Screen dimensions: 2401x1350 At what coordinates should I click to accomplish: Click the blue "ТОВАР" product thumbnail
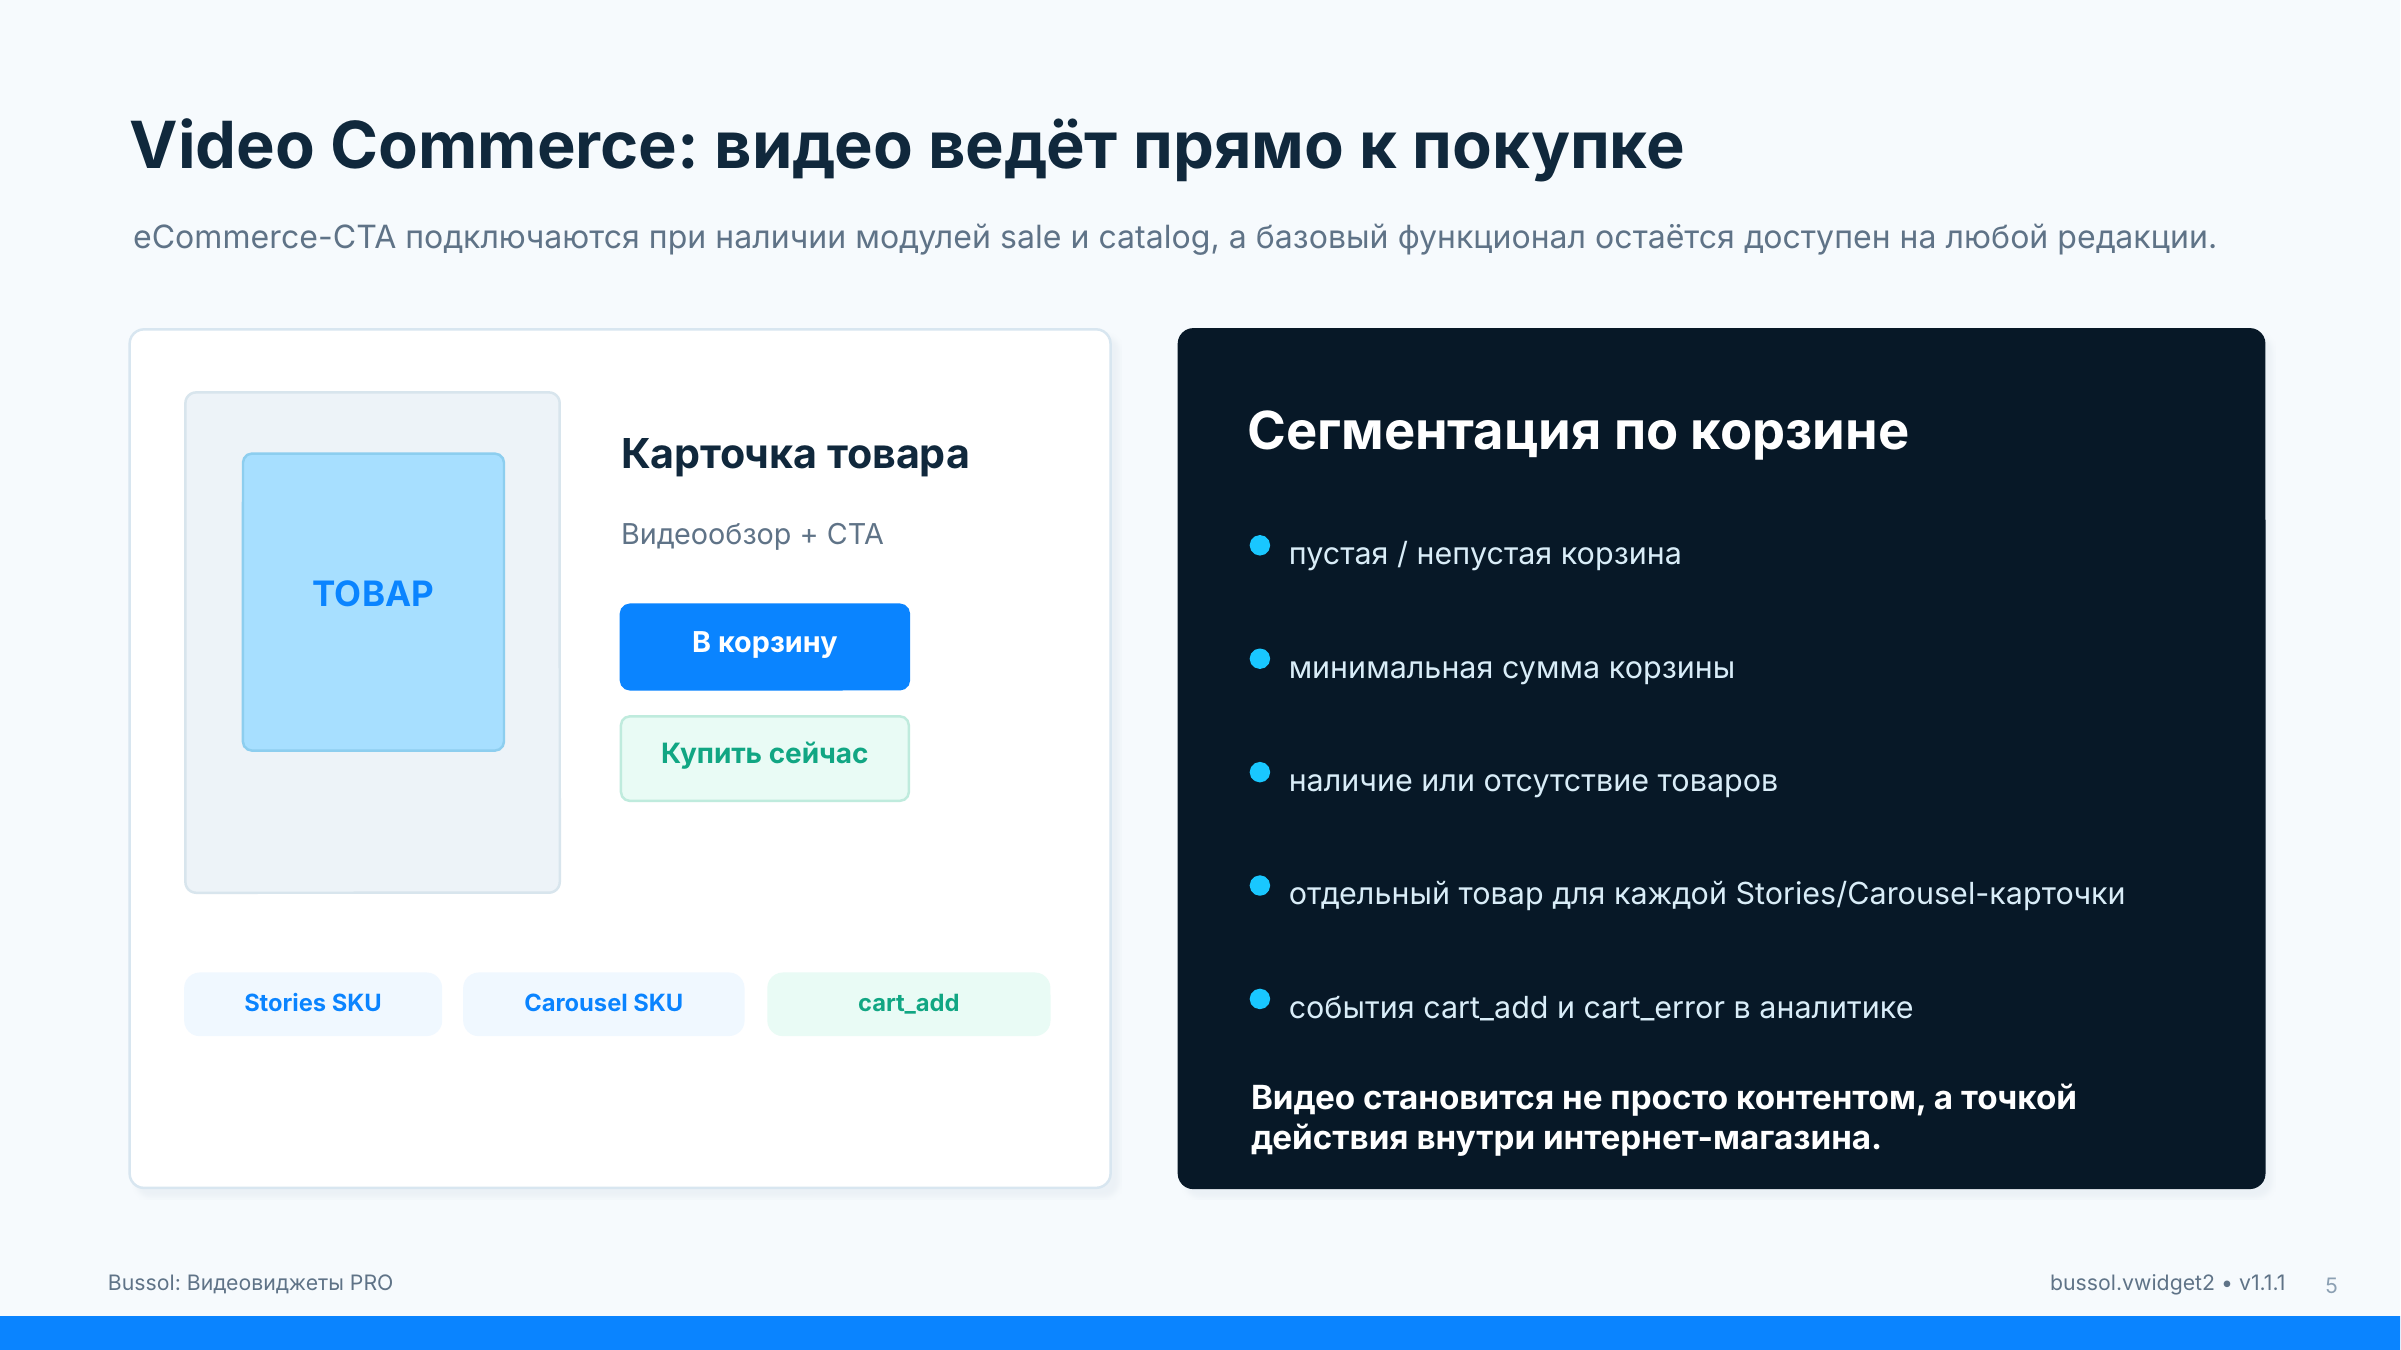(x=373, y=602)
